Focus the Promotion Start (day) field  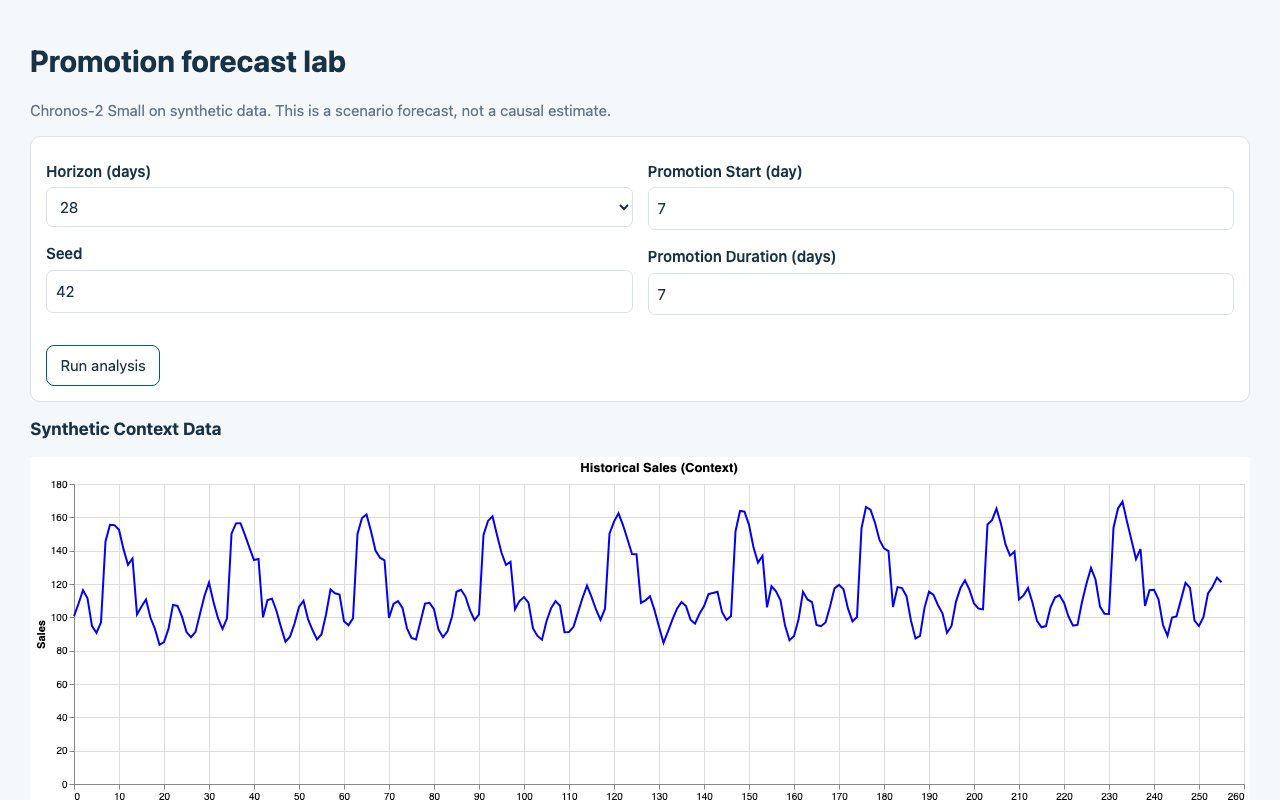[x=941, y=208]
